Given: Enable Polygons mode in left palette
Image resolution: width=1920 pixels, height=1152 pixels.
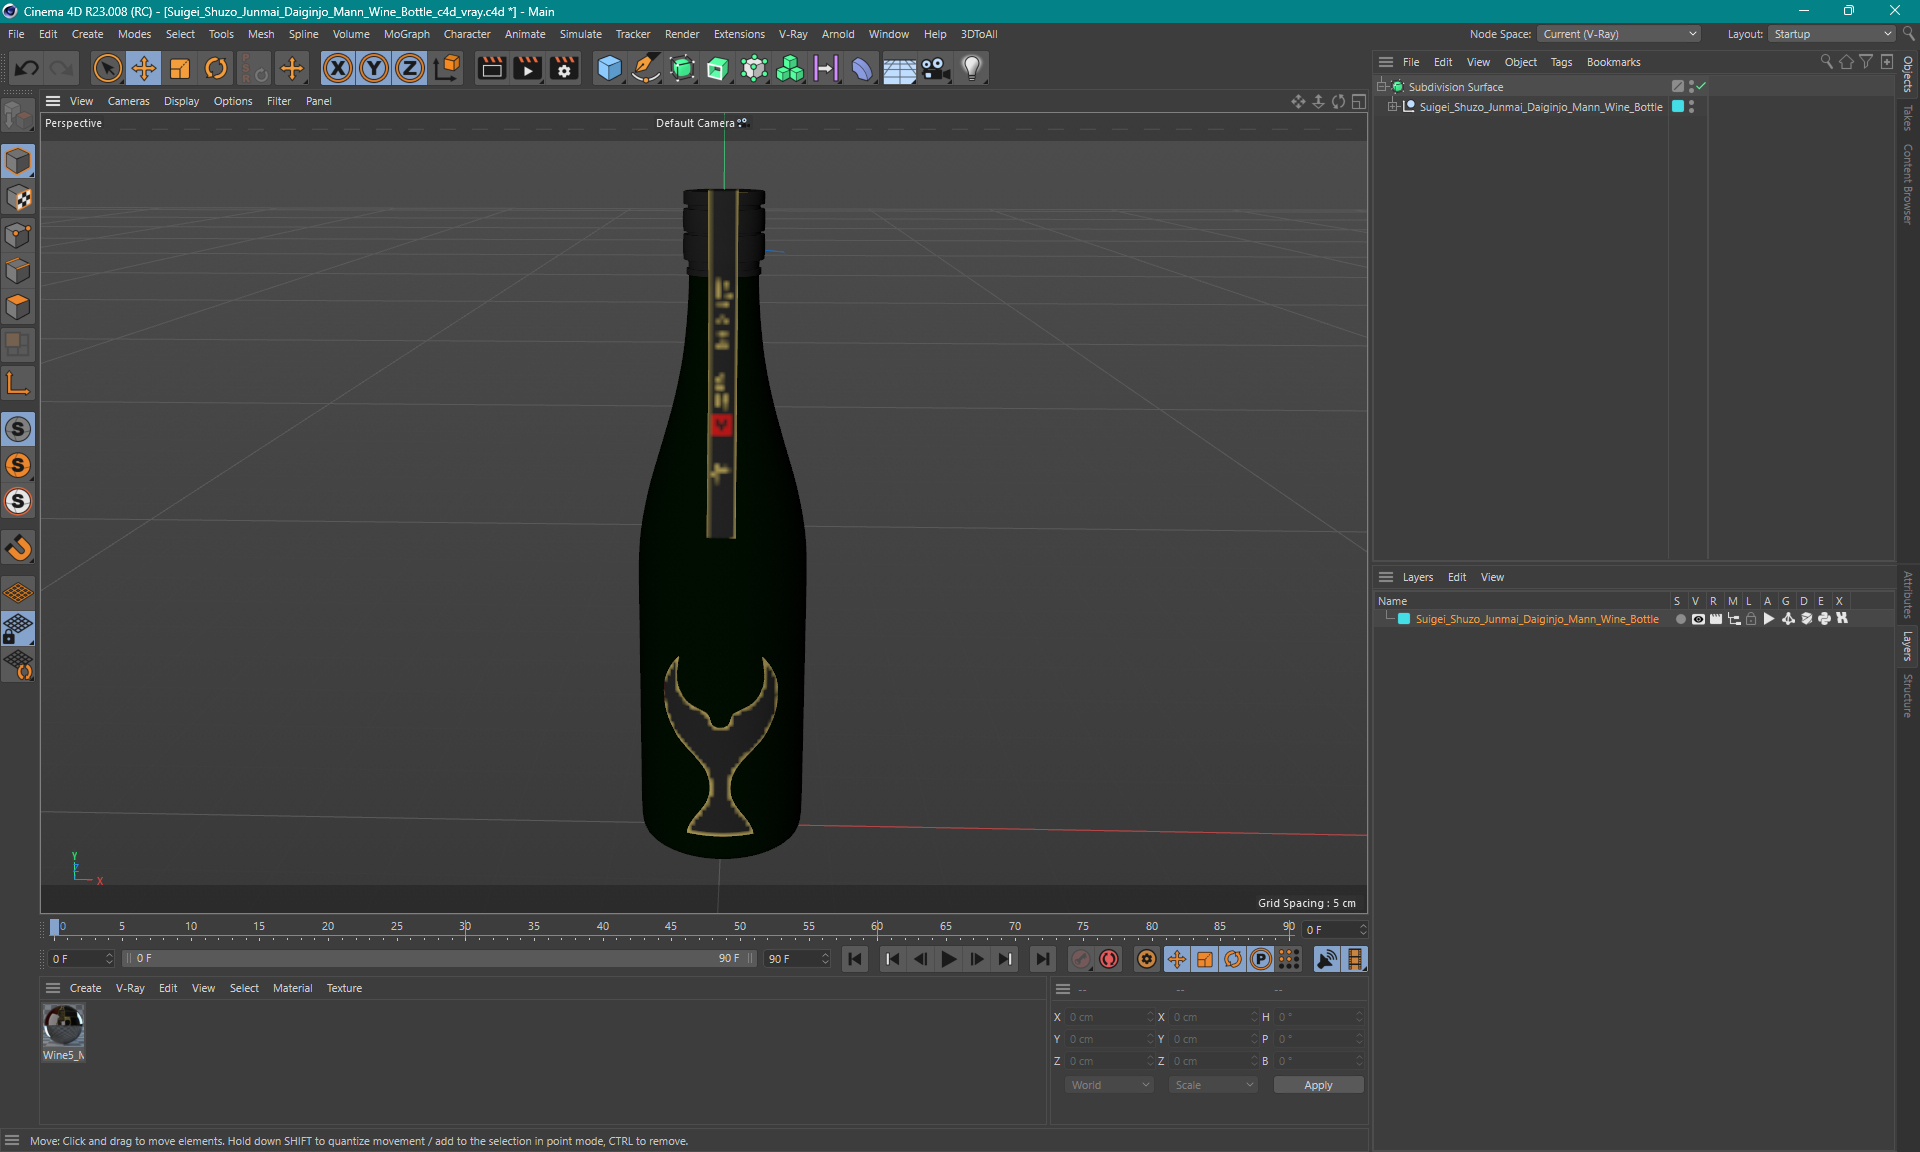Looking at the screenshot, I should (18, 307).
